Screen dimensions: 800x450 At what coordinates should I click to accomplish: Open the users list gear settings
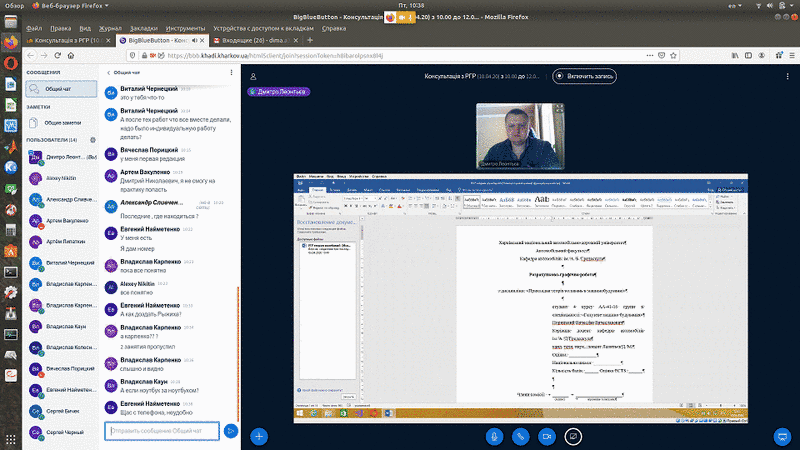92,140
